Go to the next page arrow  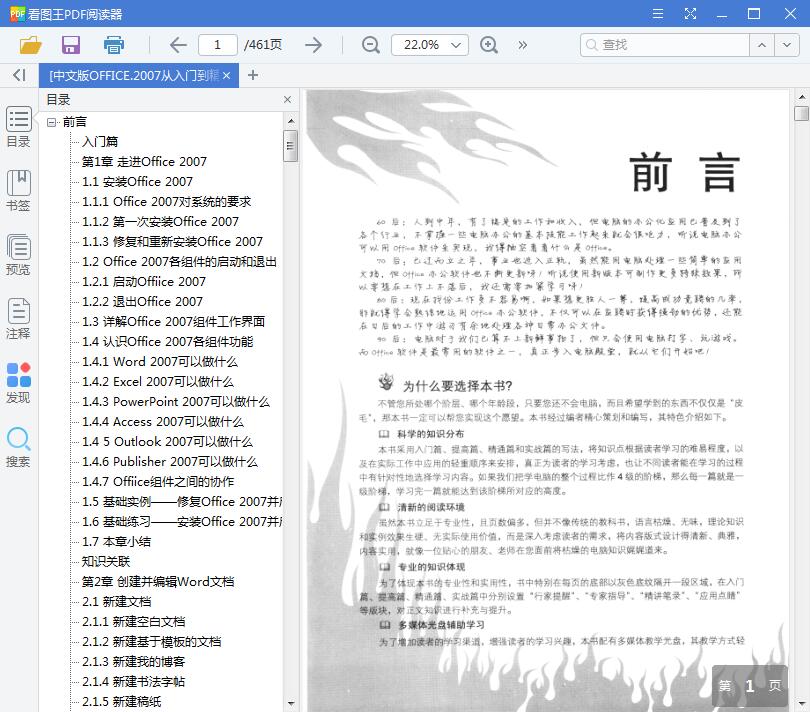(x=313, y=45)
